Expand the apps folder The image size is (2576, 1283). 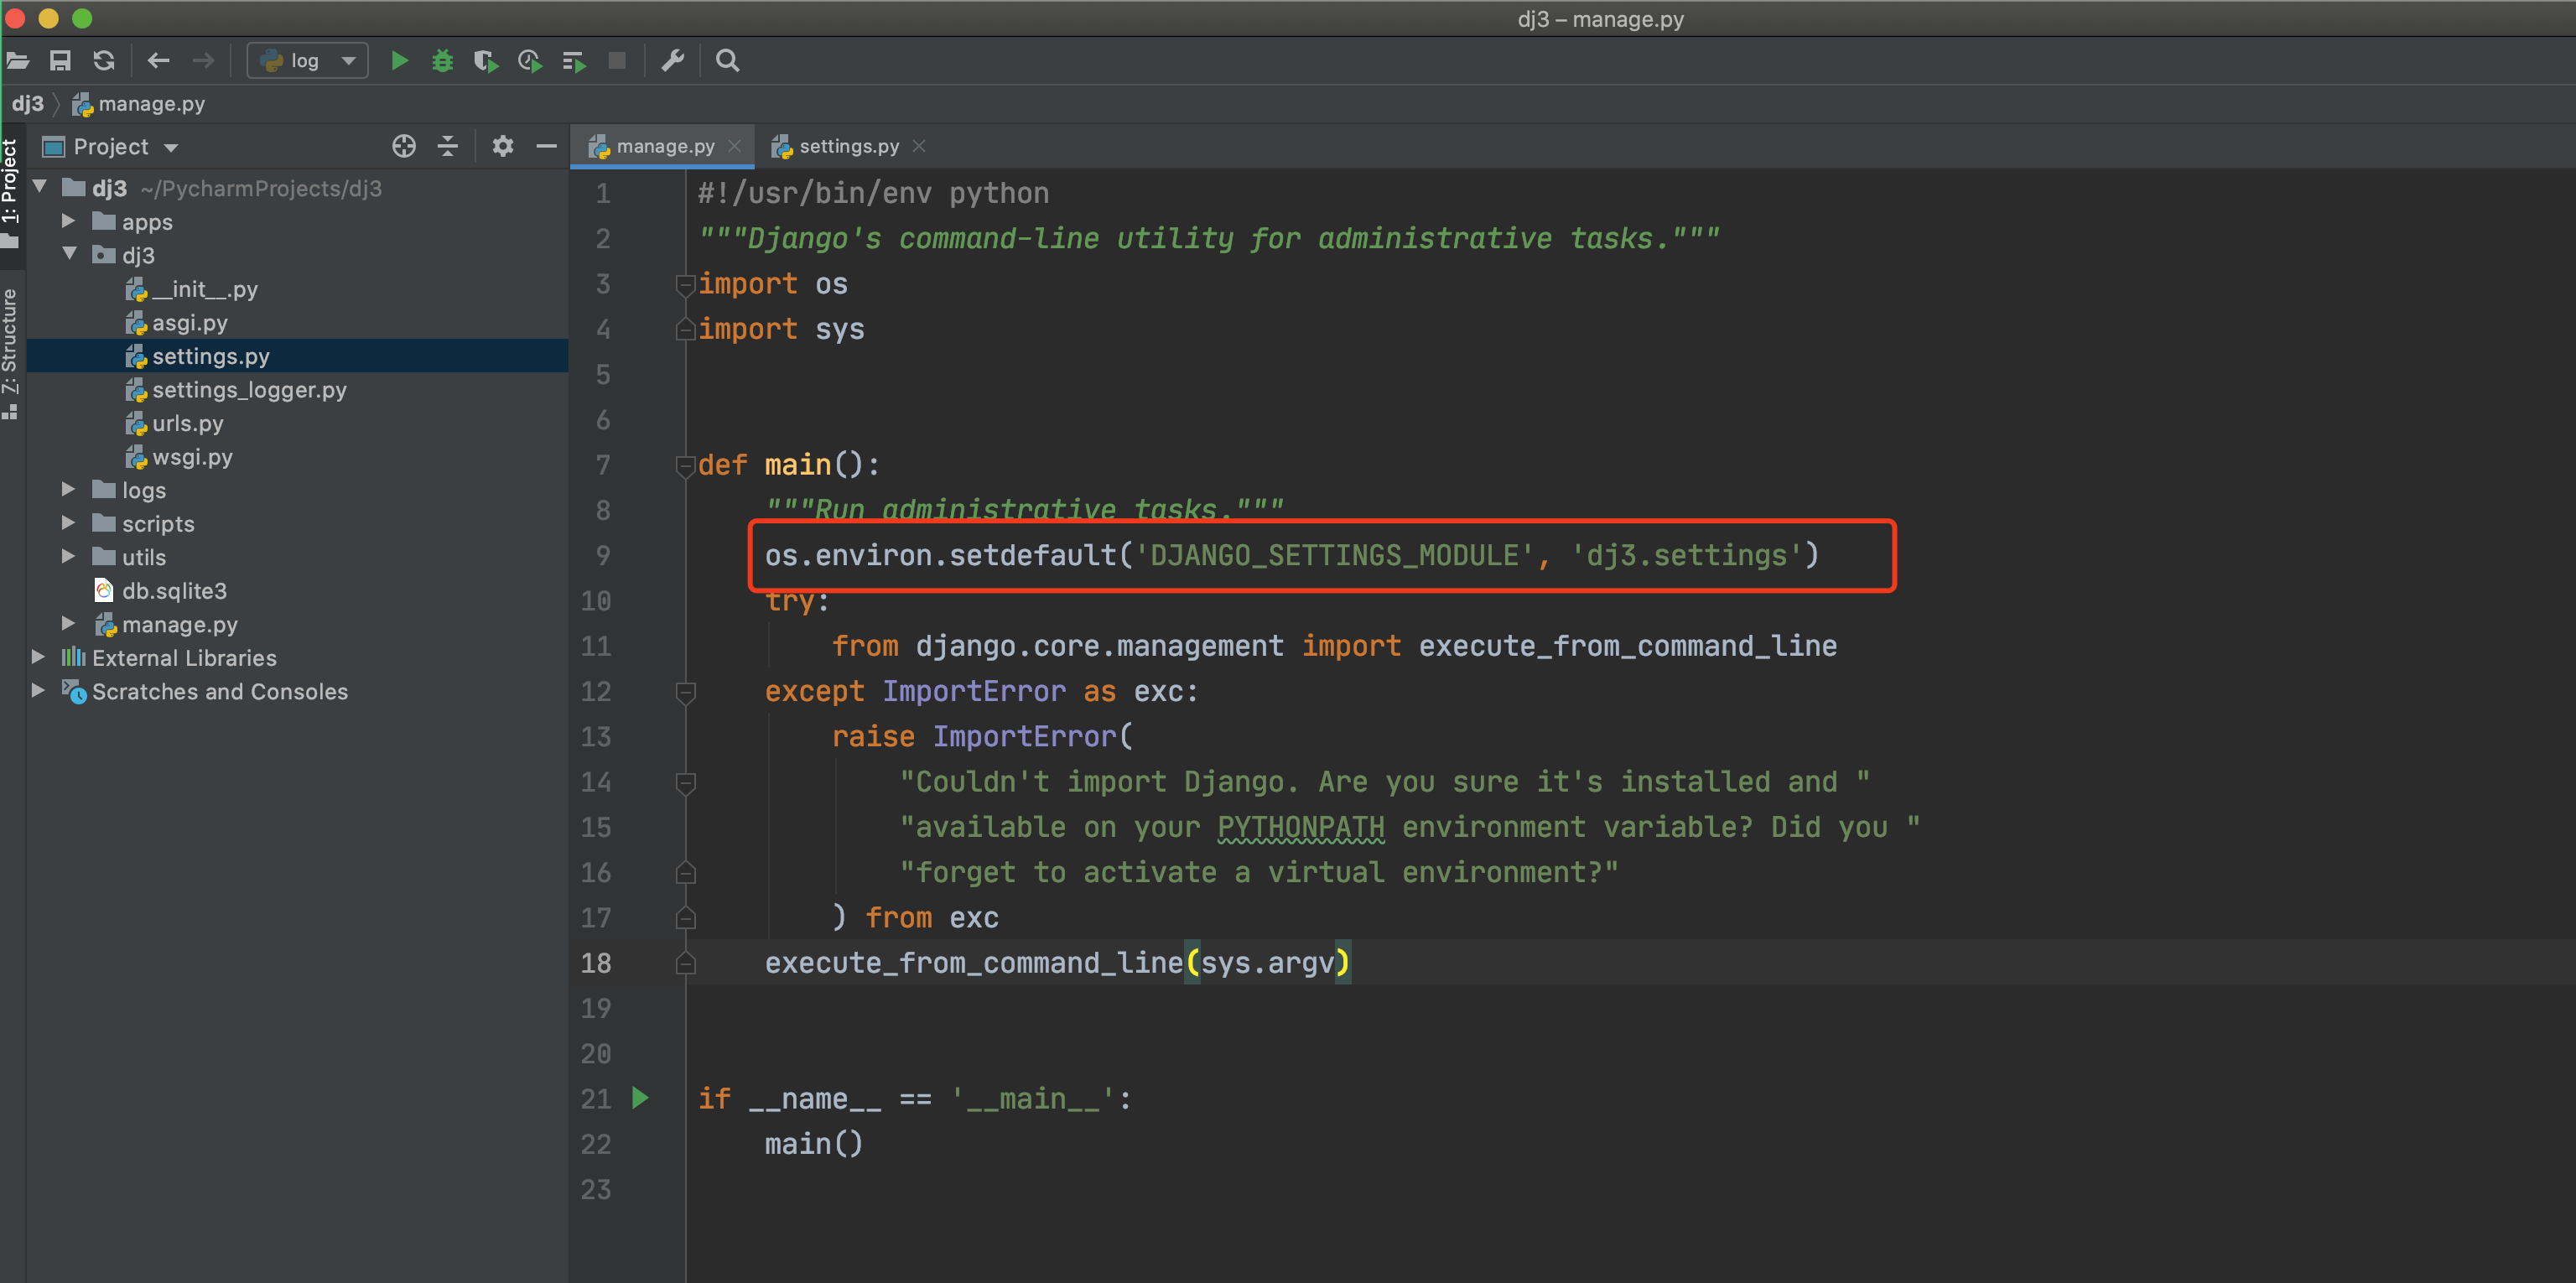click(x=68, y=221)
